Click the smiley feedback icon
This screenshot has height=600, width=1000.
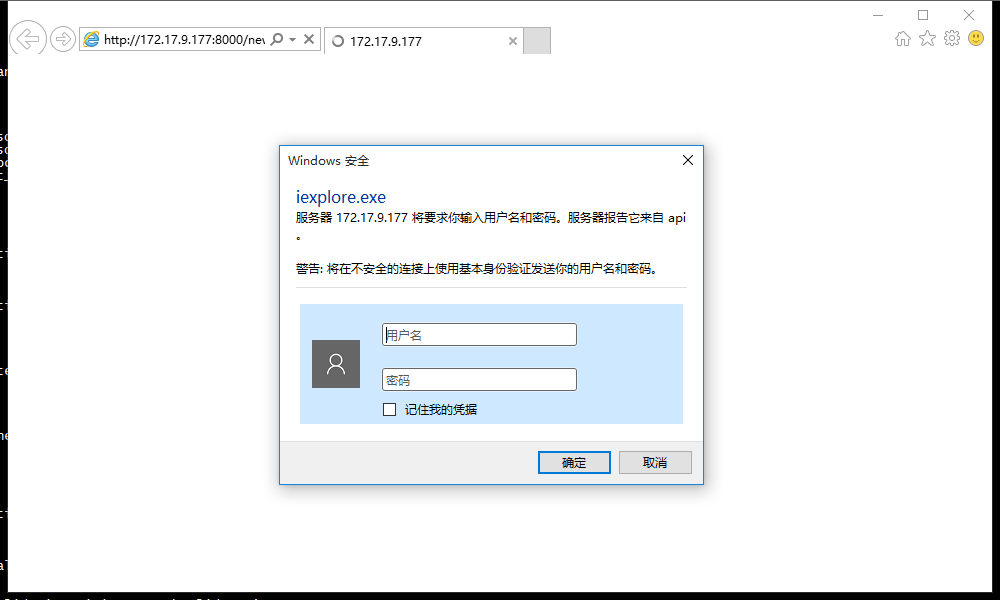click(x=976, y=38)
